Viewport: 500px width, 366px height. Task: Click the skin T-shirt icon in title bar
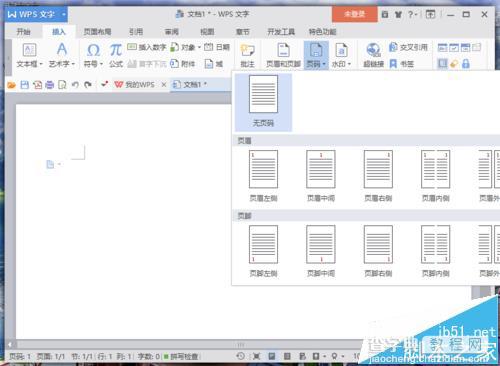point(398,14)
